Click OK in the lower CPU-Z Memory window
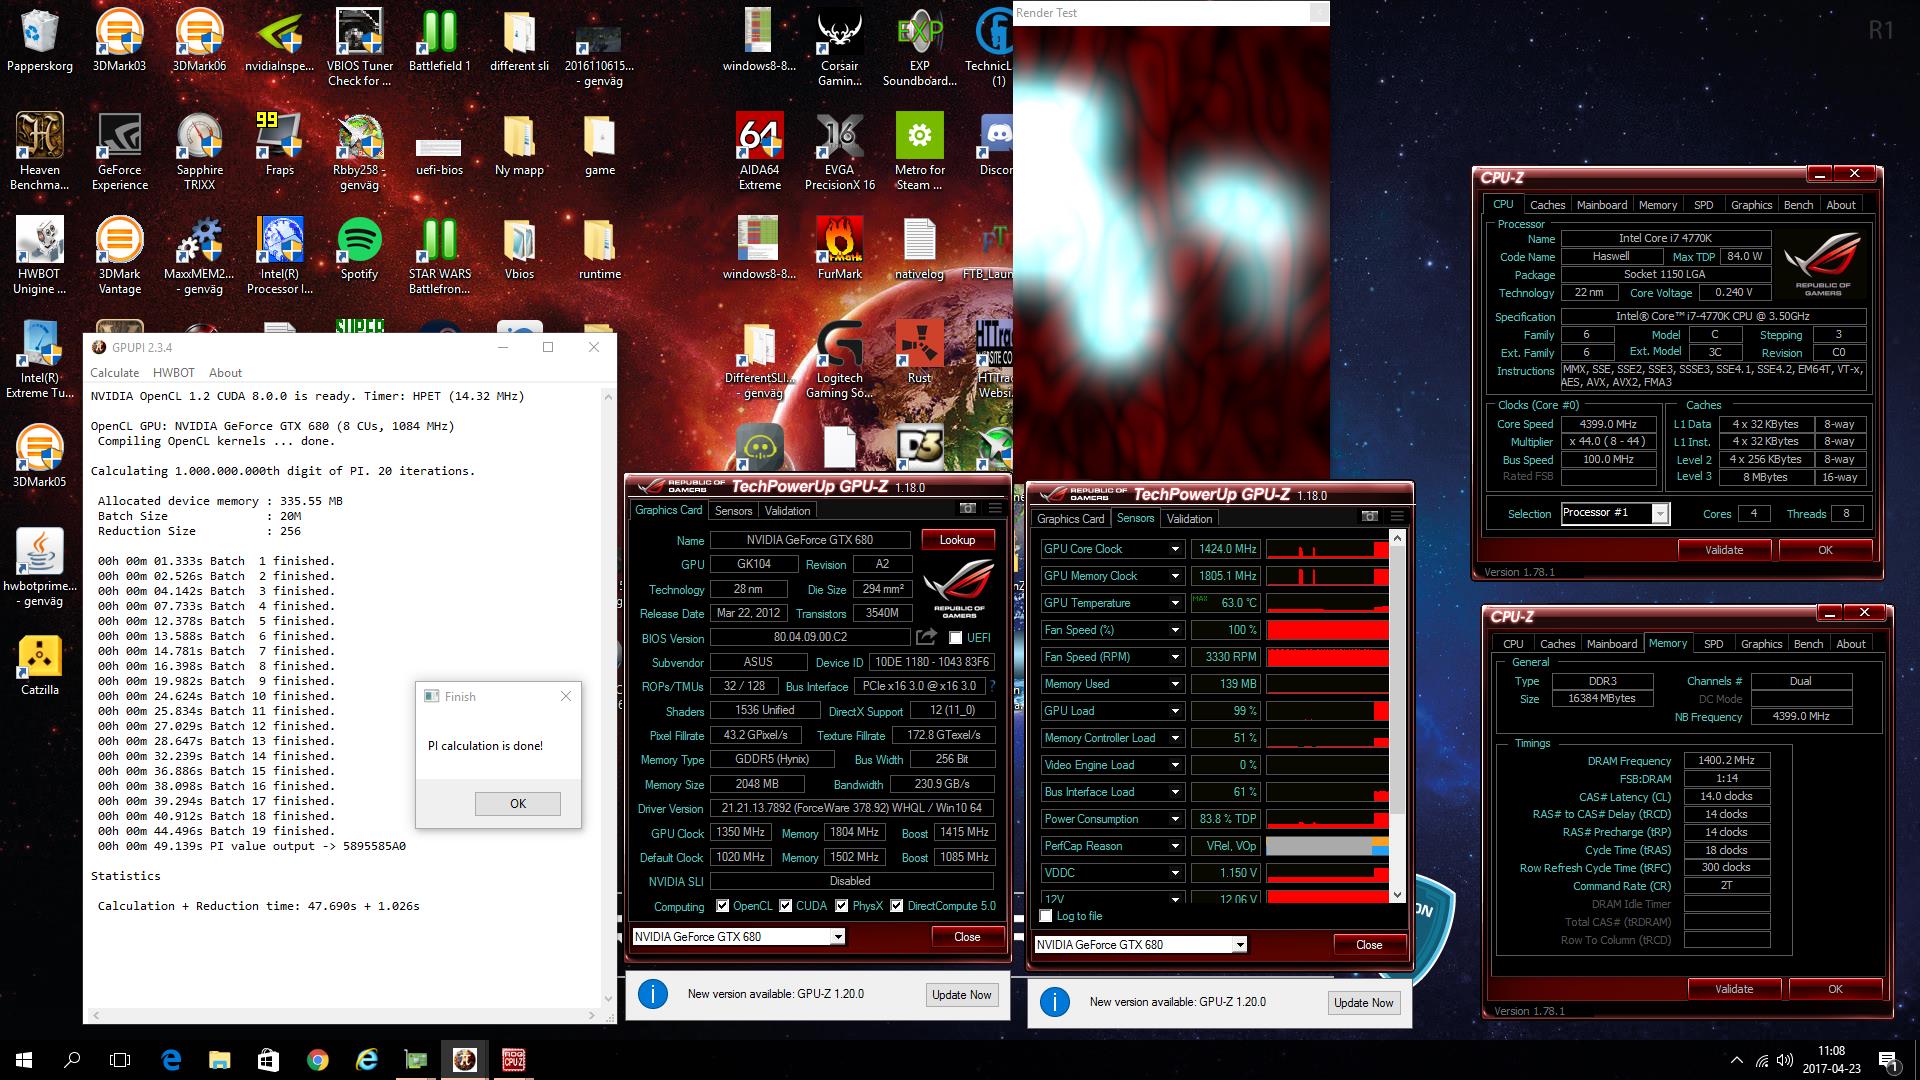 point(1835,989)
